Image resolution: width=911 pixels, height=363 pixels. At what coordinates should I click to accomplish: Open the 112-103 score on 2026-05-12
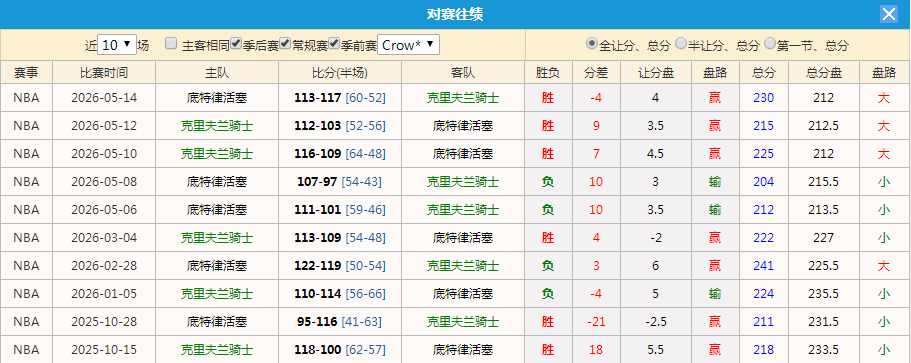coord(318,126)
